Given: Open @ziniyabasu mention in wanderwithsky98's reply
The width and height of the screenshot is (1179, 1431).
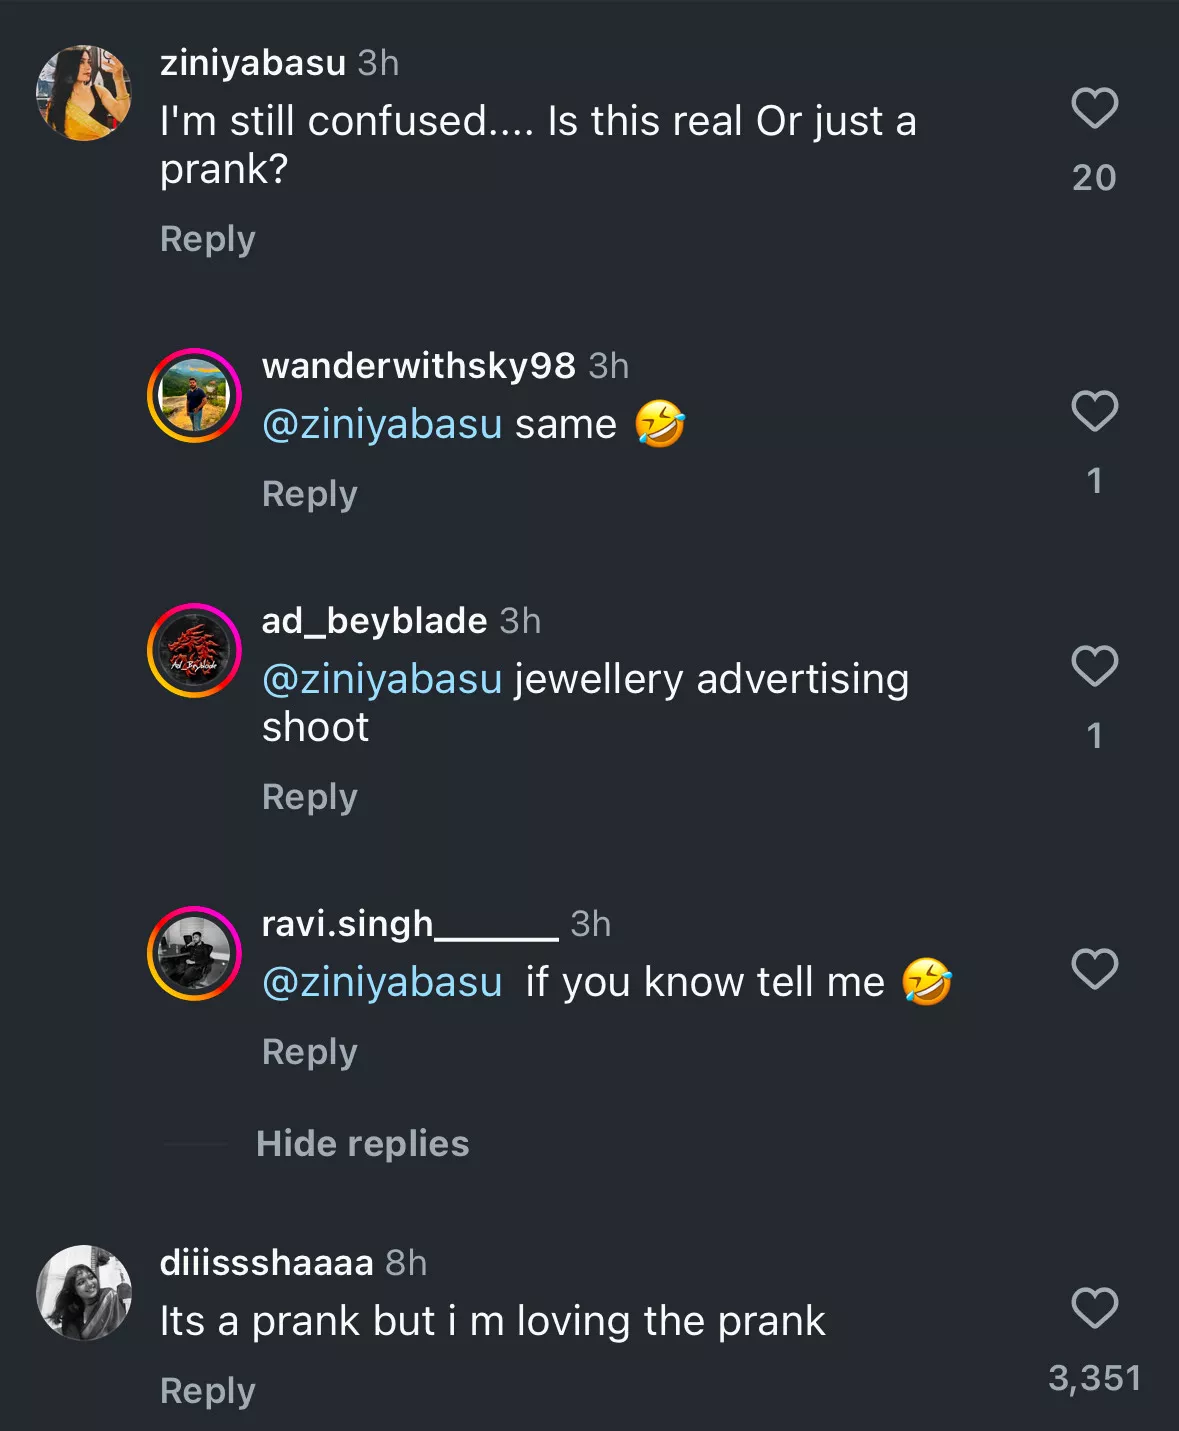Looking at the screenshot, I should click(x=382, y=425).
